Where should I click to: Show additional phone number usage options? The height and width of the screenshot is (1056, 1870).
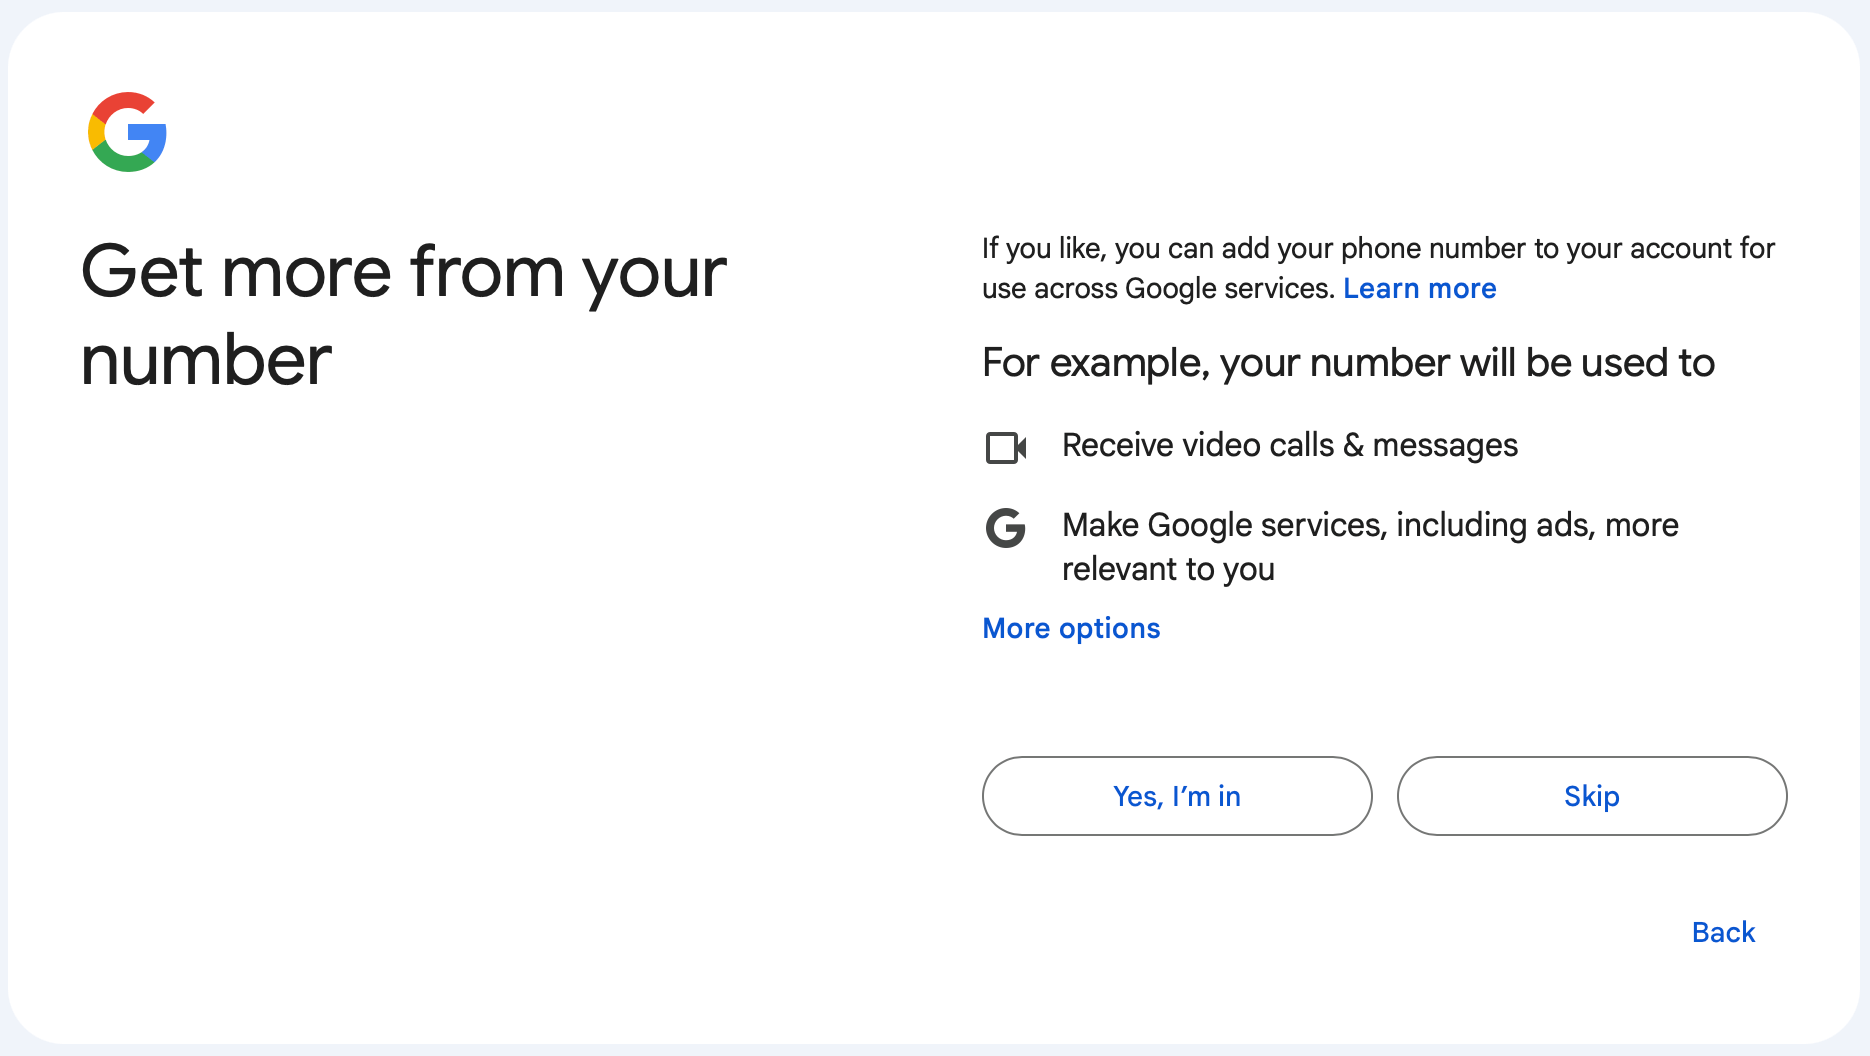pyautogui.click(x=1071, y=628)
